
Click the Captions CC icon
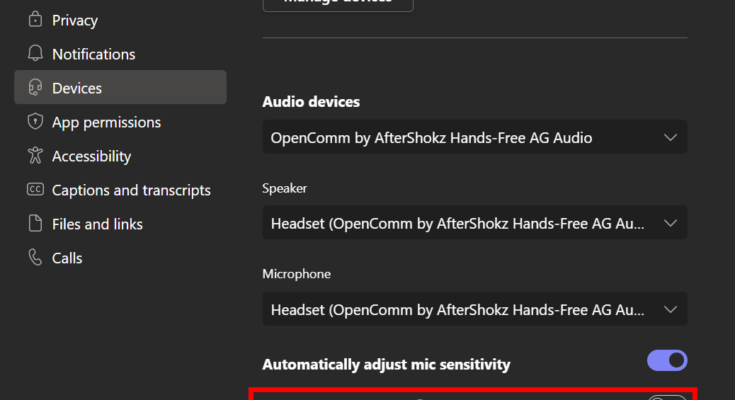pos(36,190)
